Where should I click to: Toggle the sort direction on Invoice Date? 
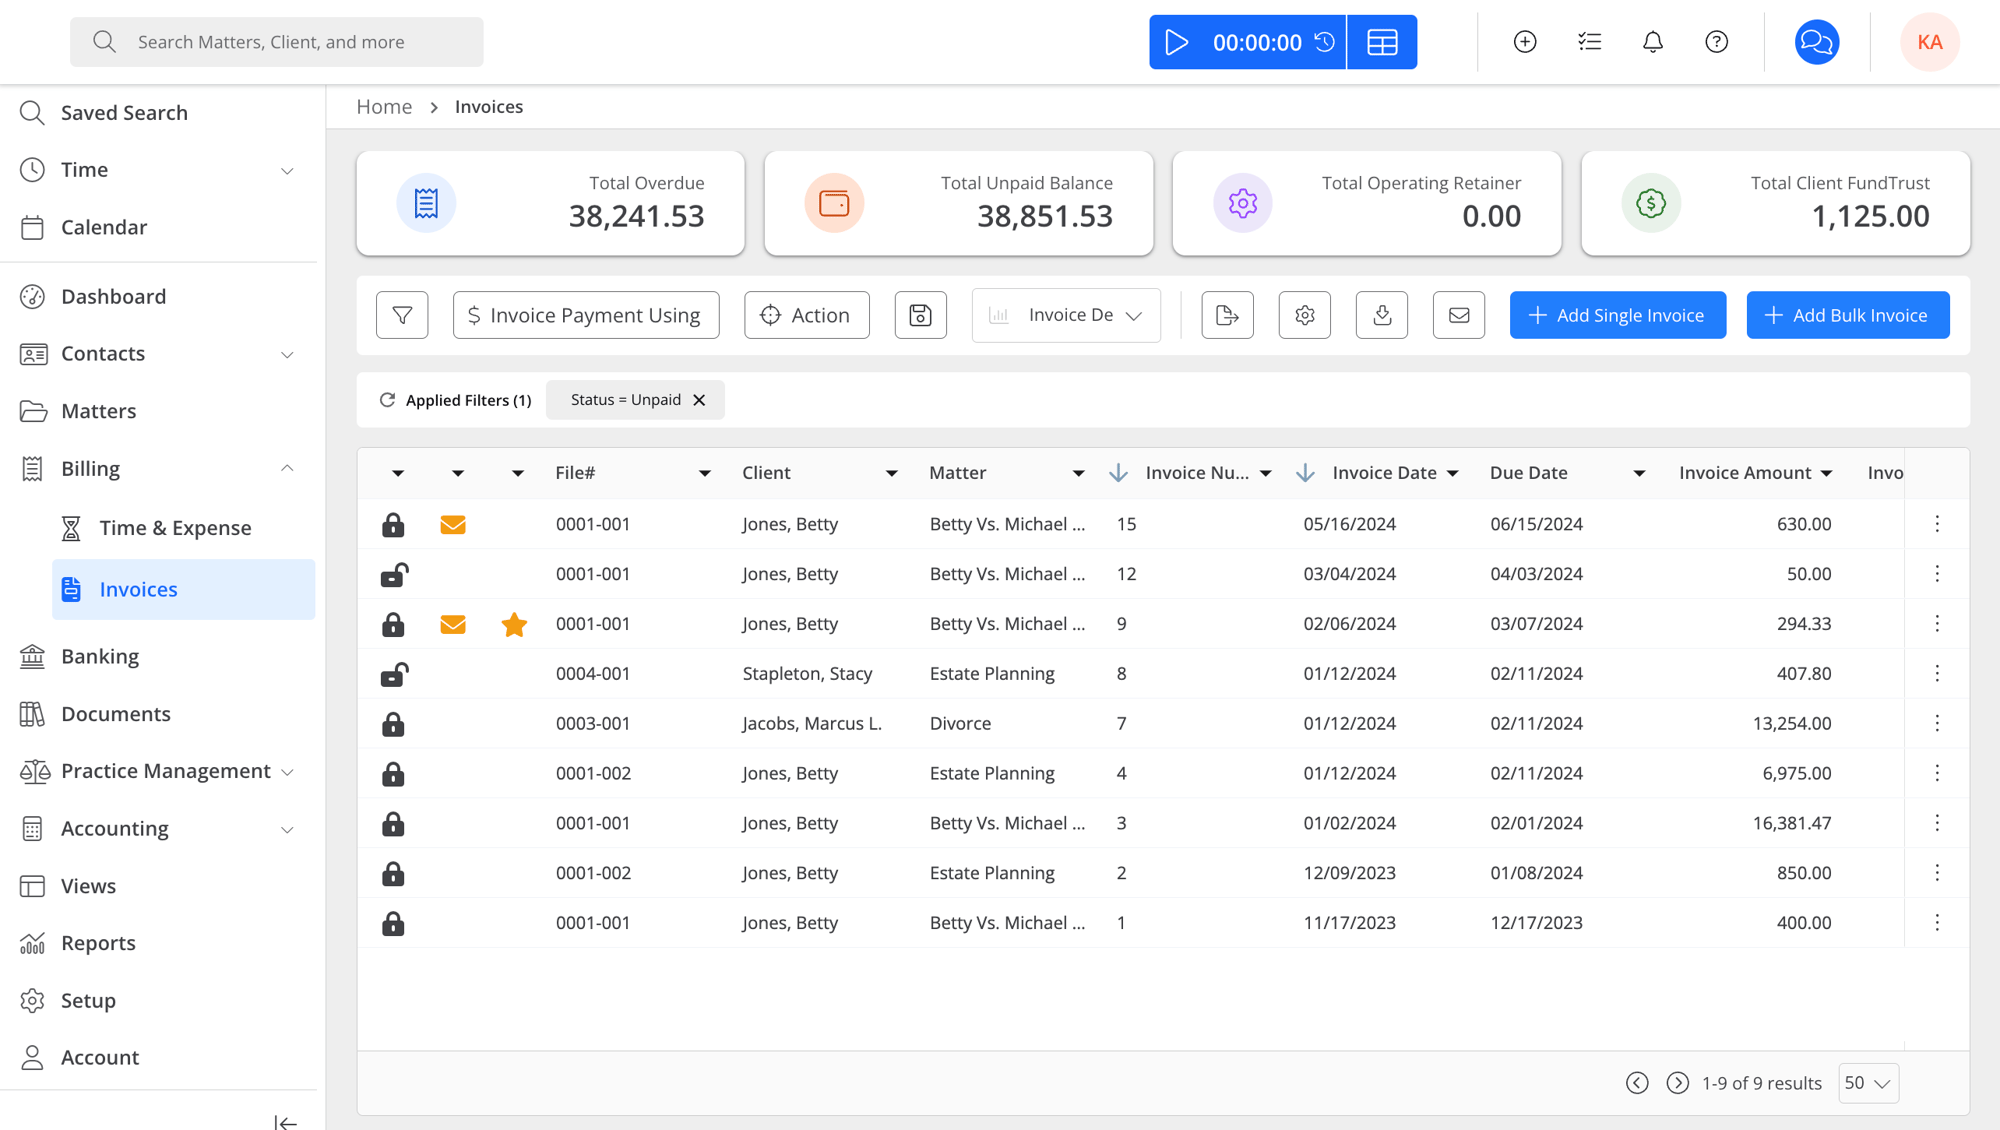pyautogui.click(x=1305, y=472)
